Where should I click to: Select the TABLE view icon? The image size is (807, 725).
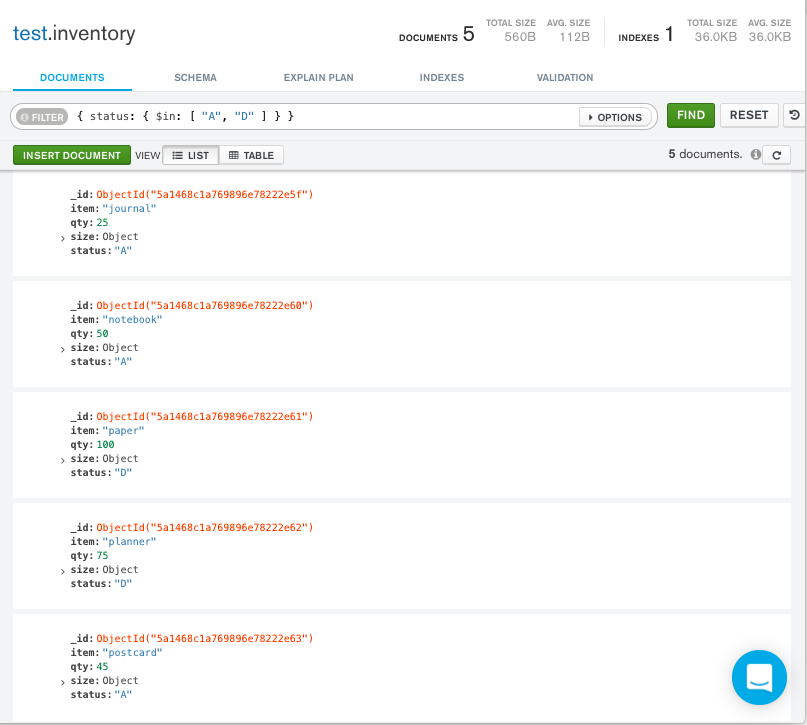click(252, 154)
